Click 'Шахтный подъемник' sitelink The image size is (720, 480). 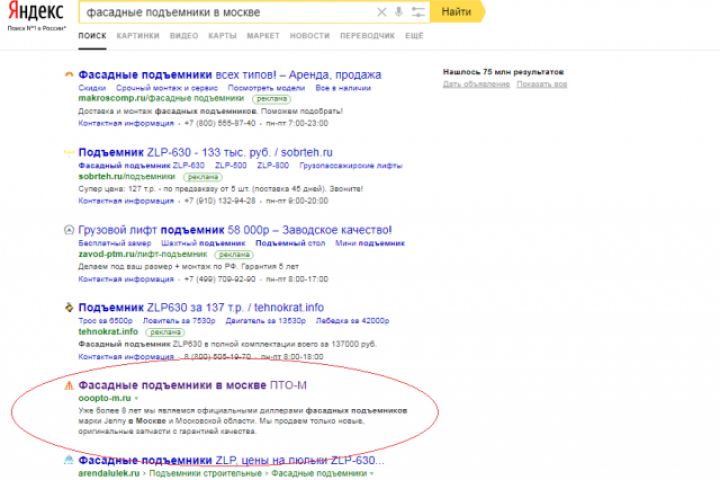[203, 243]
